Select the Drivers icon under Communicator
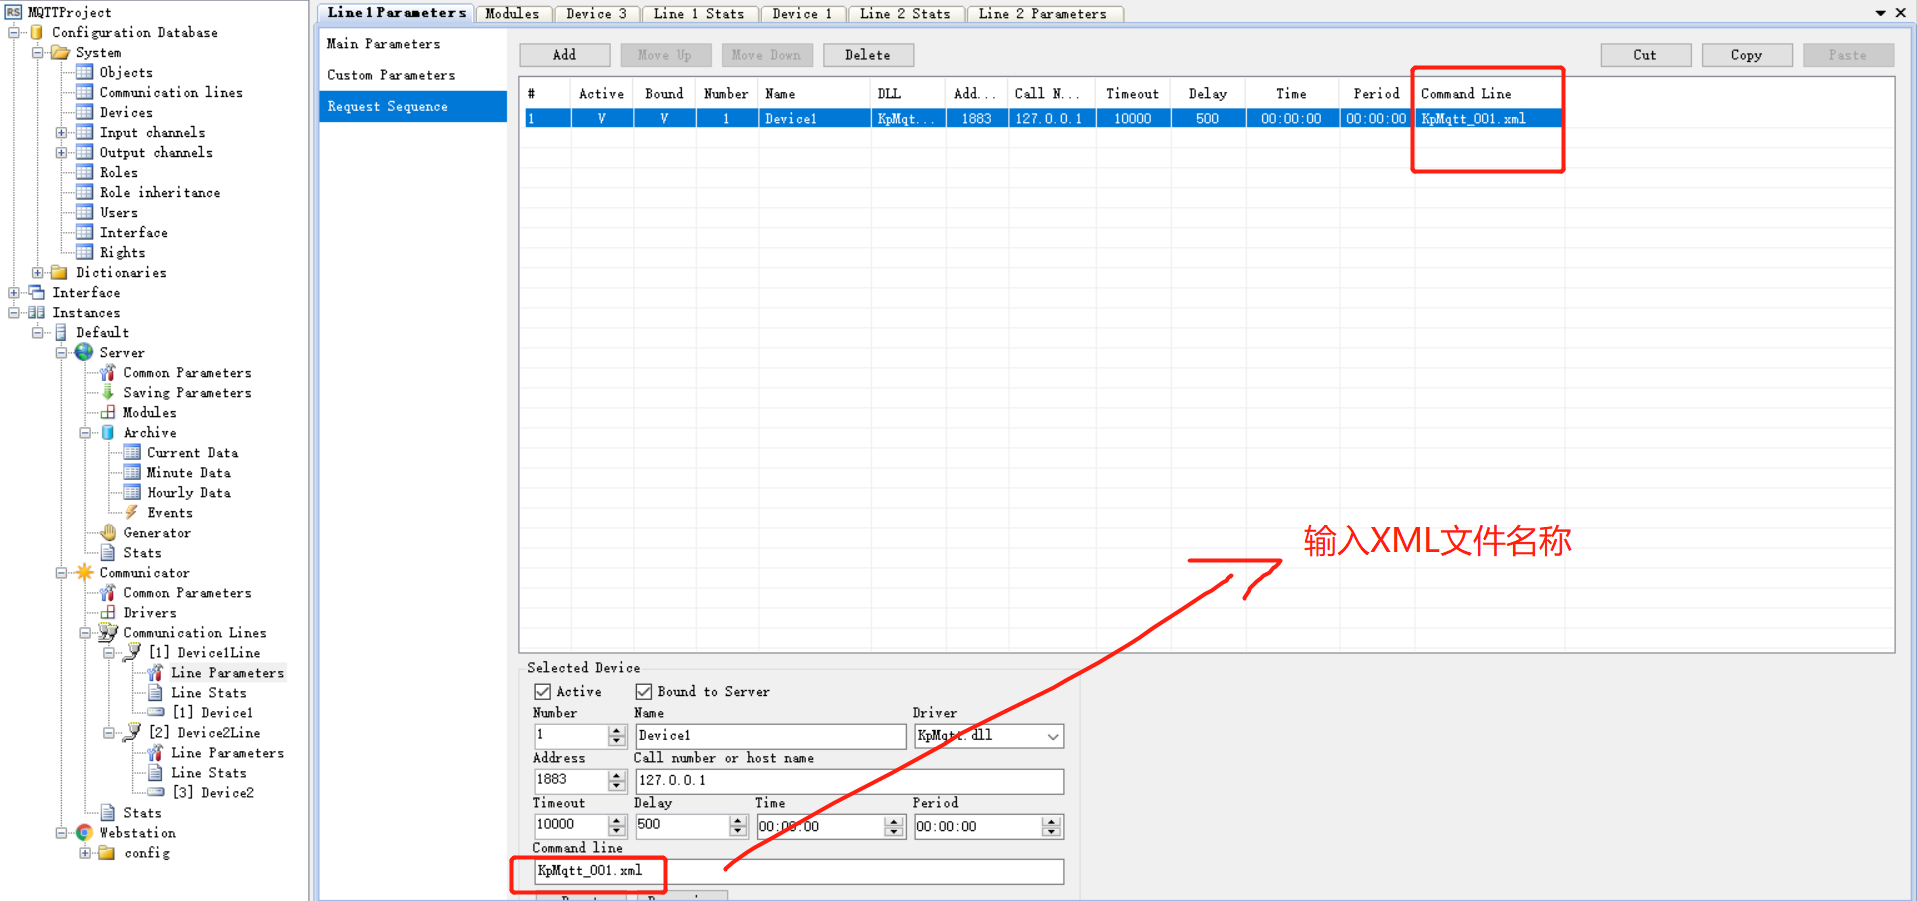This screenshot has height=901, width=1917. tap(108, 612)
